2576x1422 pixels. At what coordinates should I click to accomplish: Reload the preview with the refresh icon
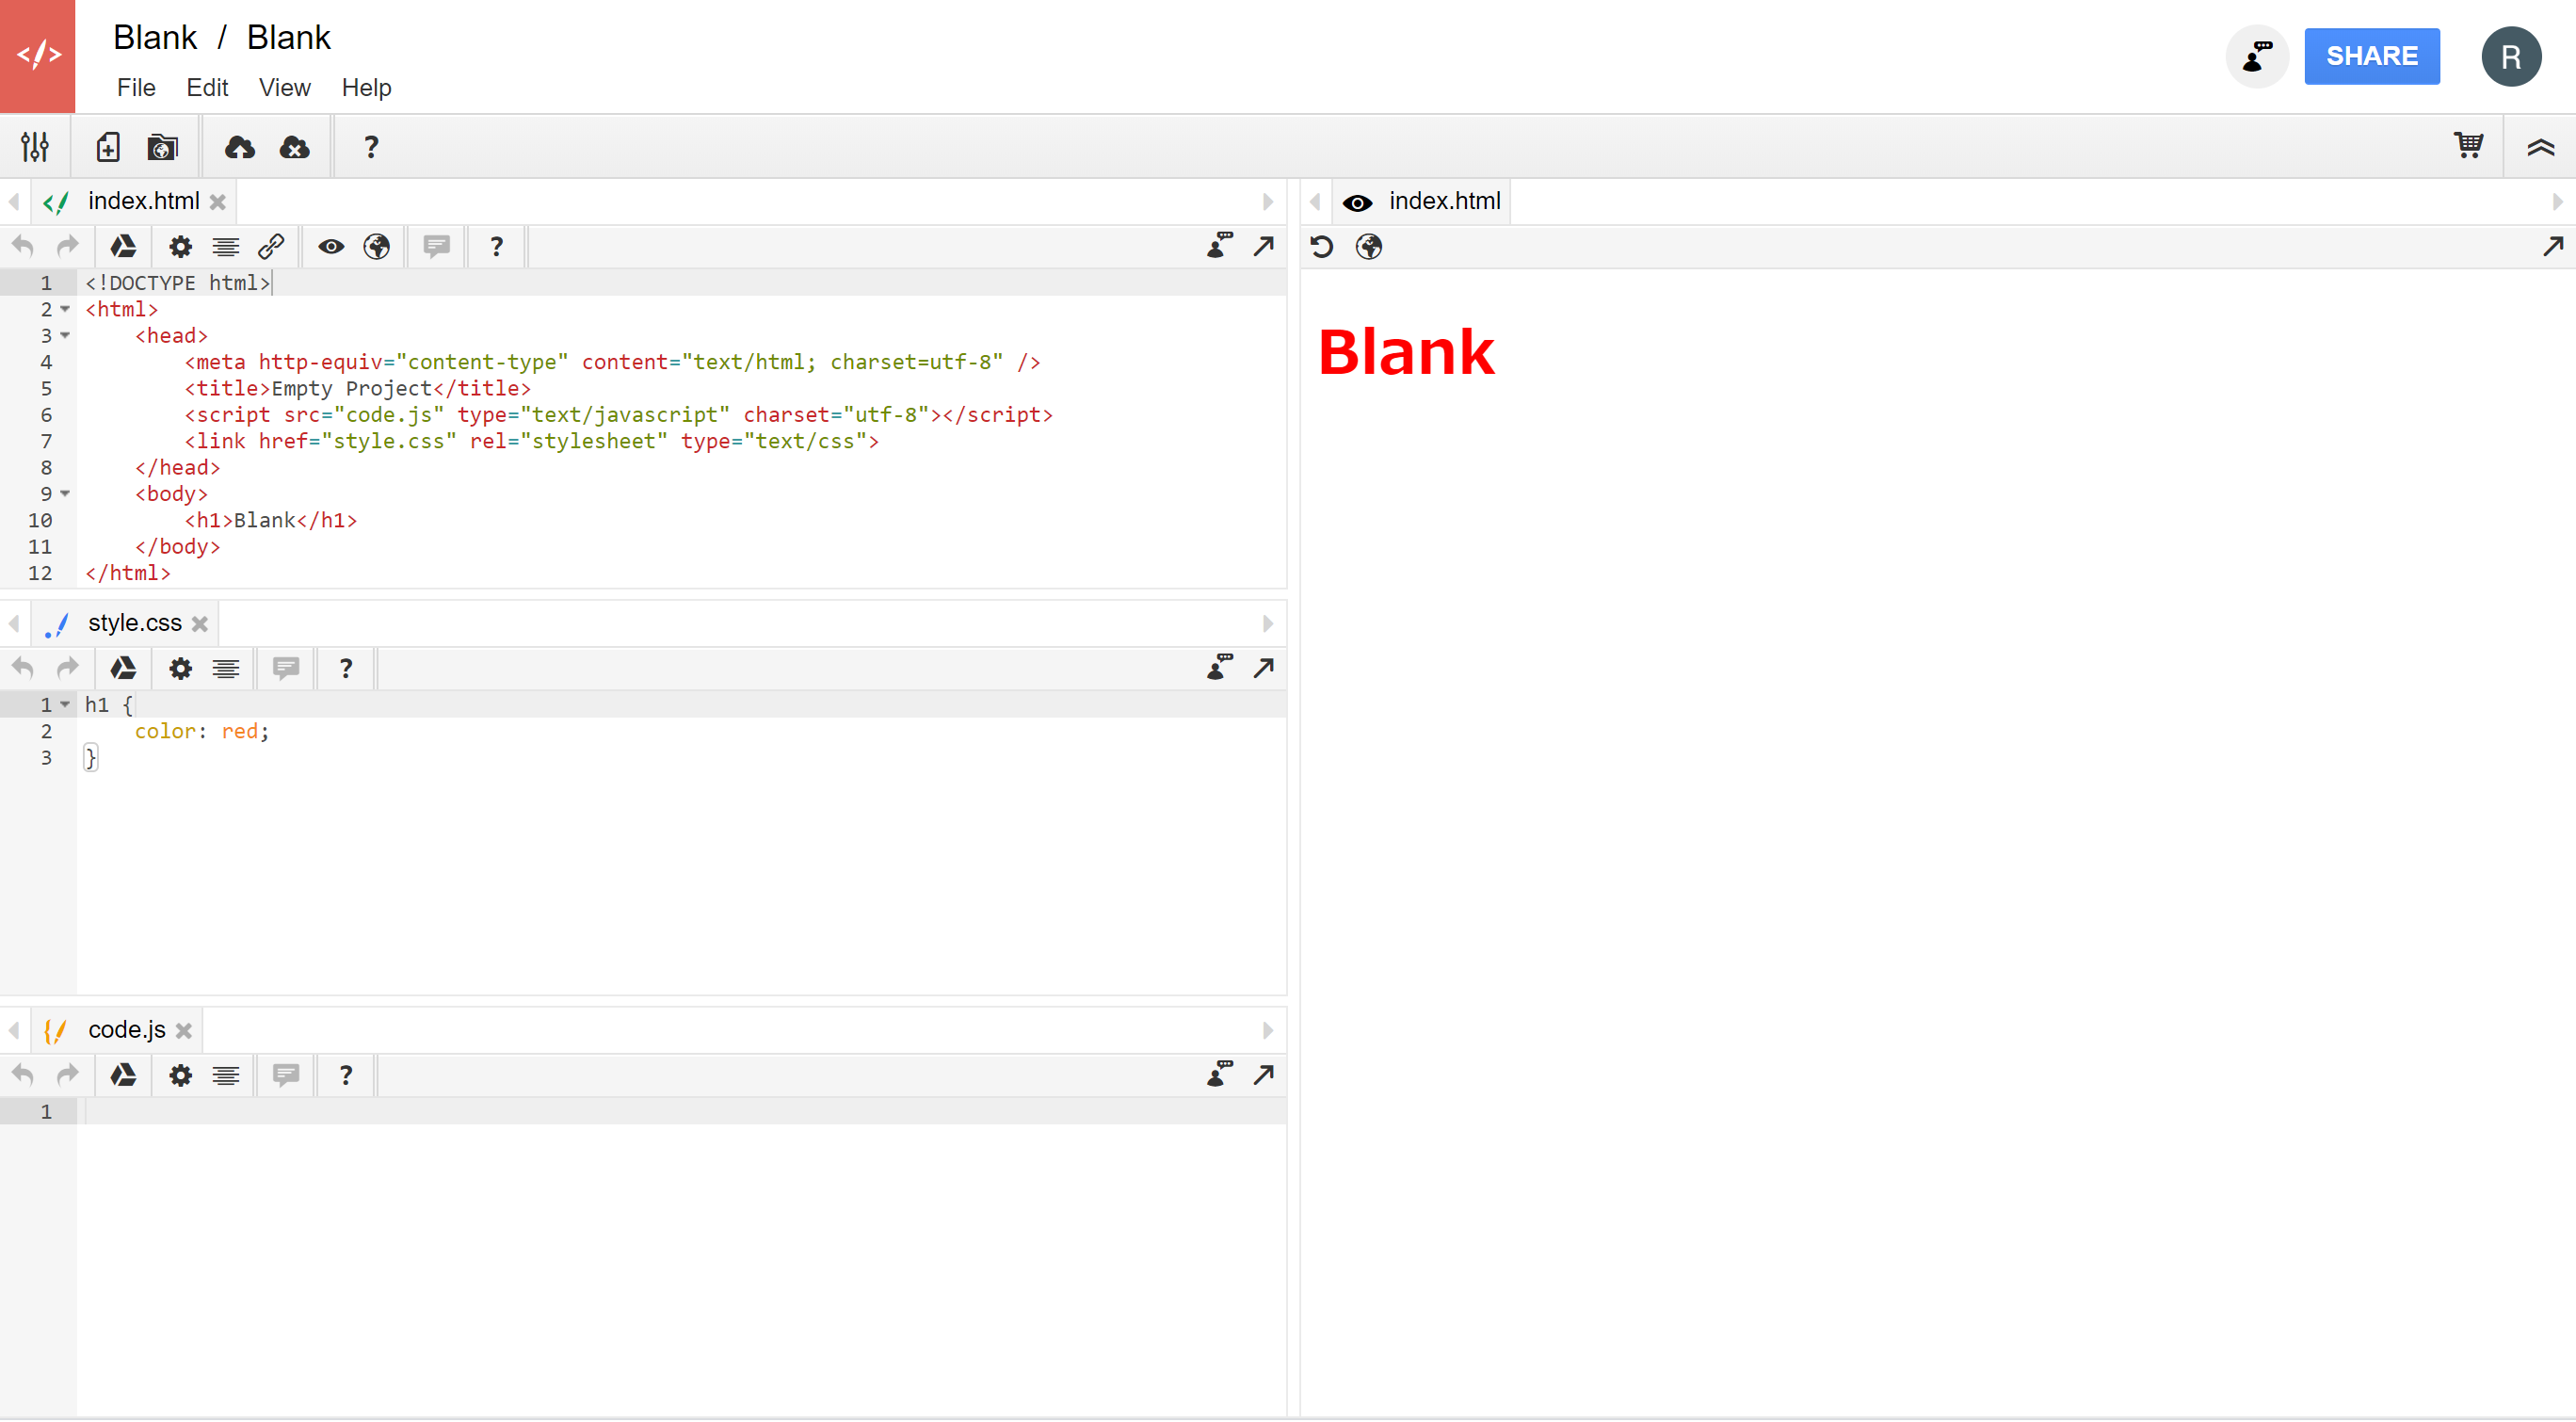1322,246
